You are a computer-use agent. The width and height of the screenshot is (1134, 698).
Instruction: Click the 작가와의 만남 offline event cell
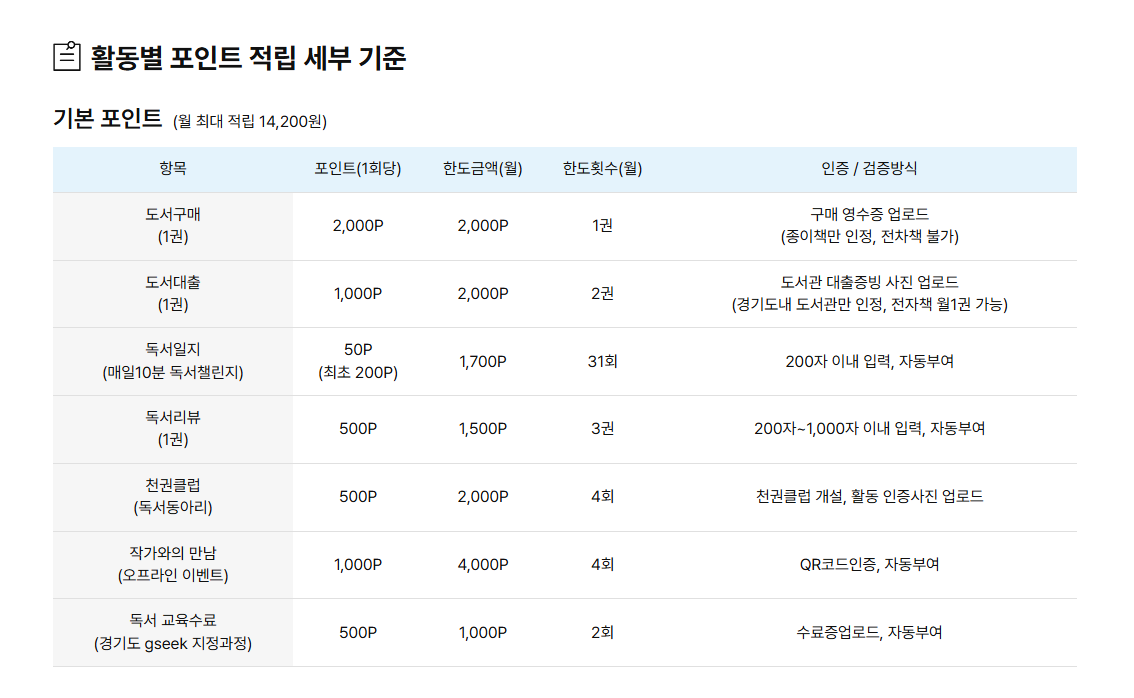172,565
